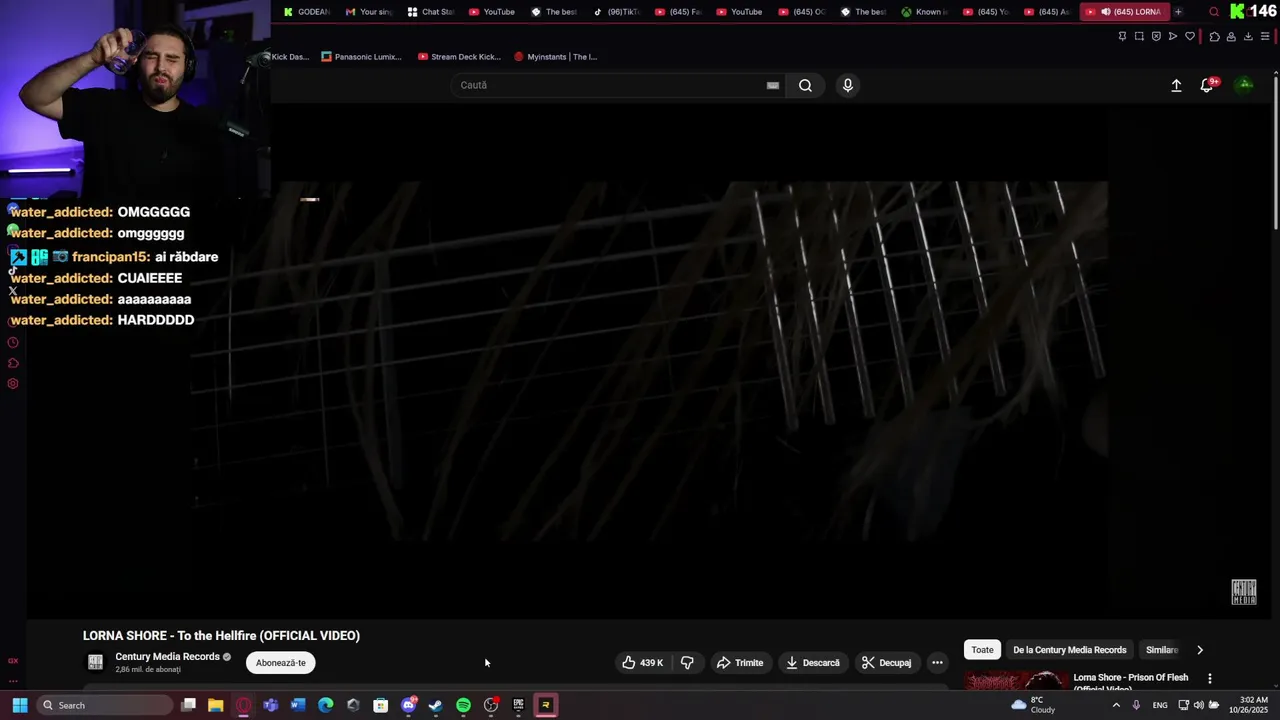Click the browser pin icon in toolbar

tap(1122, 36)
